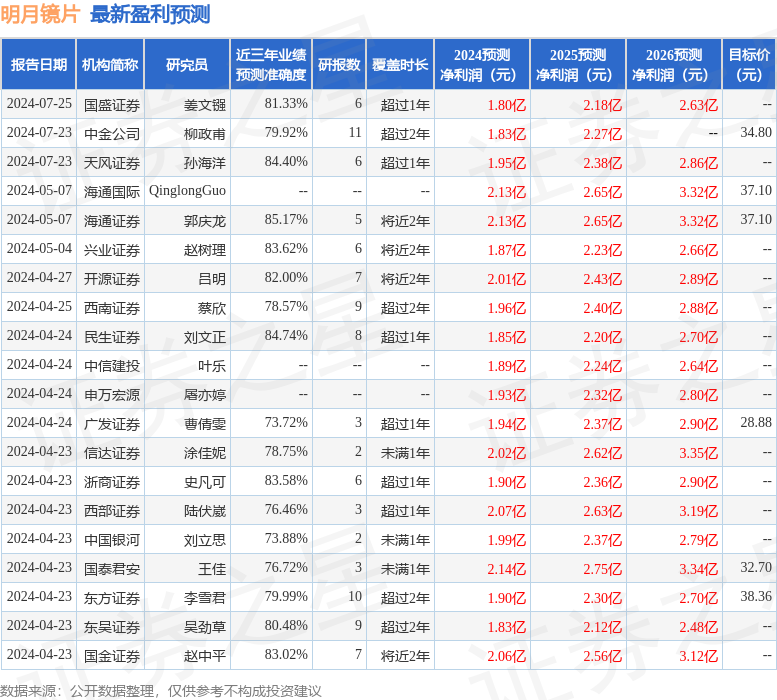Click researcher name 姜文镪
Image resolution: width=777 pixels, height=700 pixels.
[205, 105]
